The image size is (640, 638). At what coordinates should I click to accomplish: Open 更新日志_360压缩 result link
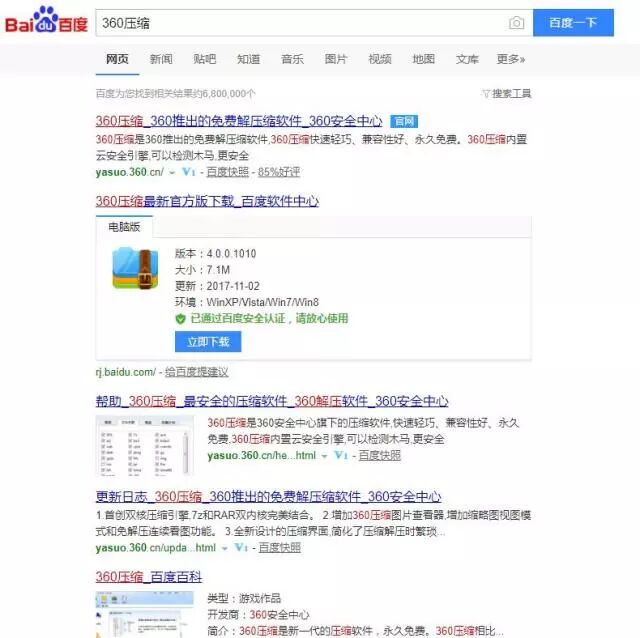[269, 497]
